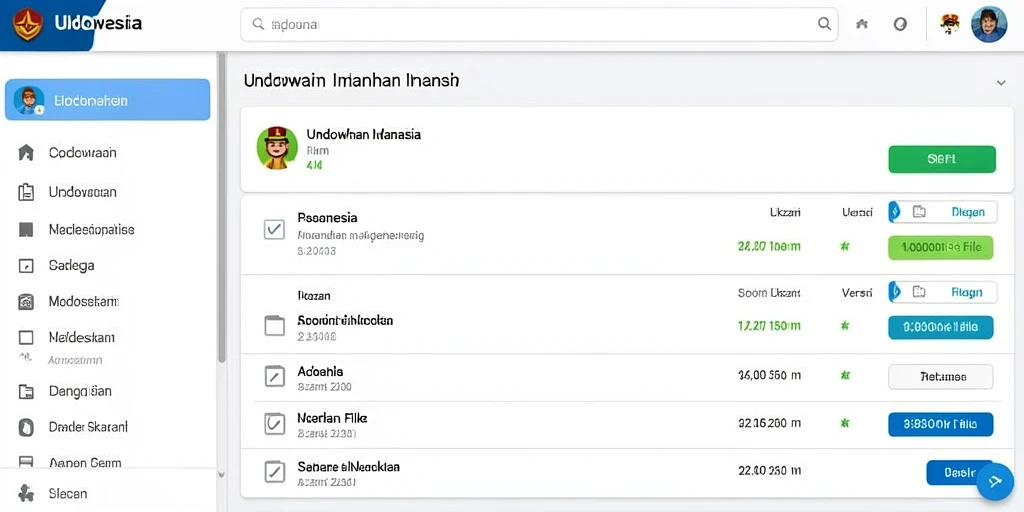Toggle the Adoahis row checkbox
Viewport: 1024px width, 512px height.
click(274, 376)
